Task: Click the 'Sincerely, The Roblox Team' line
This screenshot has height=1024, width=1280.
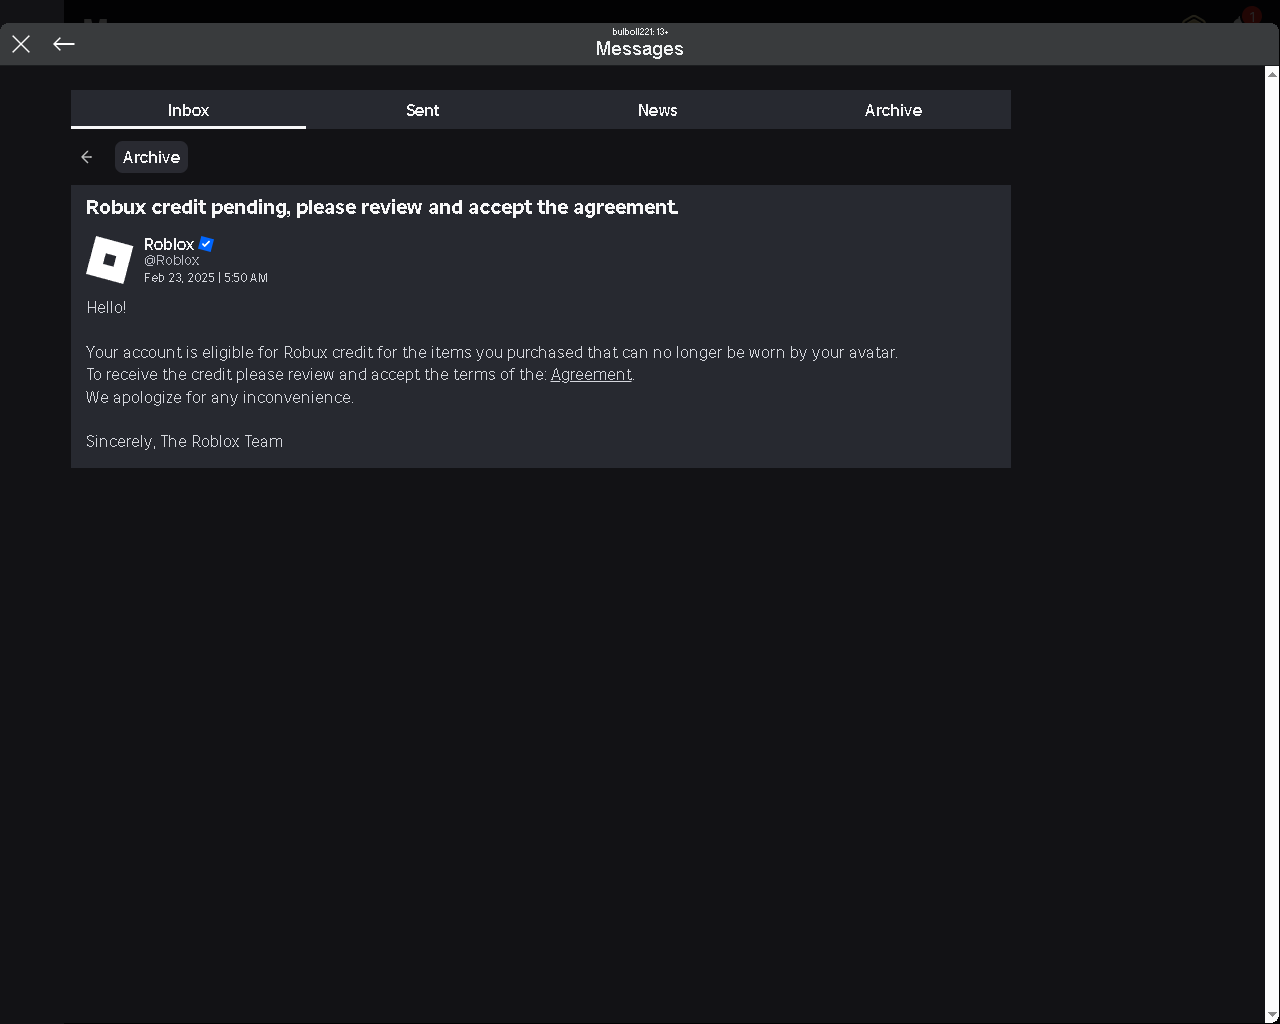Action: pos(185,441)
